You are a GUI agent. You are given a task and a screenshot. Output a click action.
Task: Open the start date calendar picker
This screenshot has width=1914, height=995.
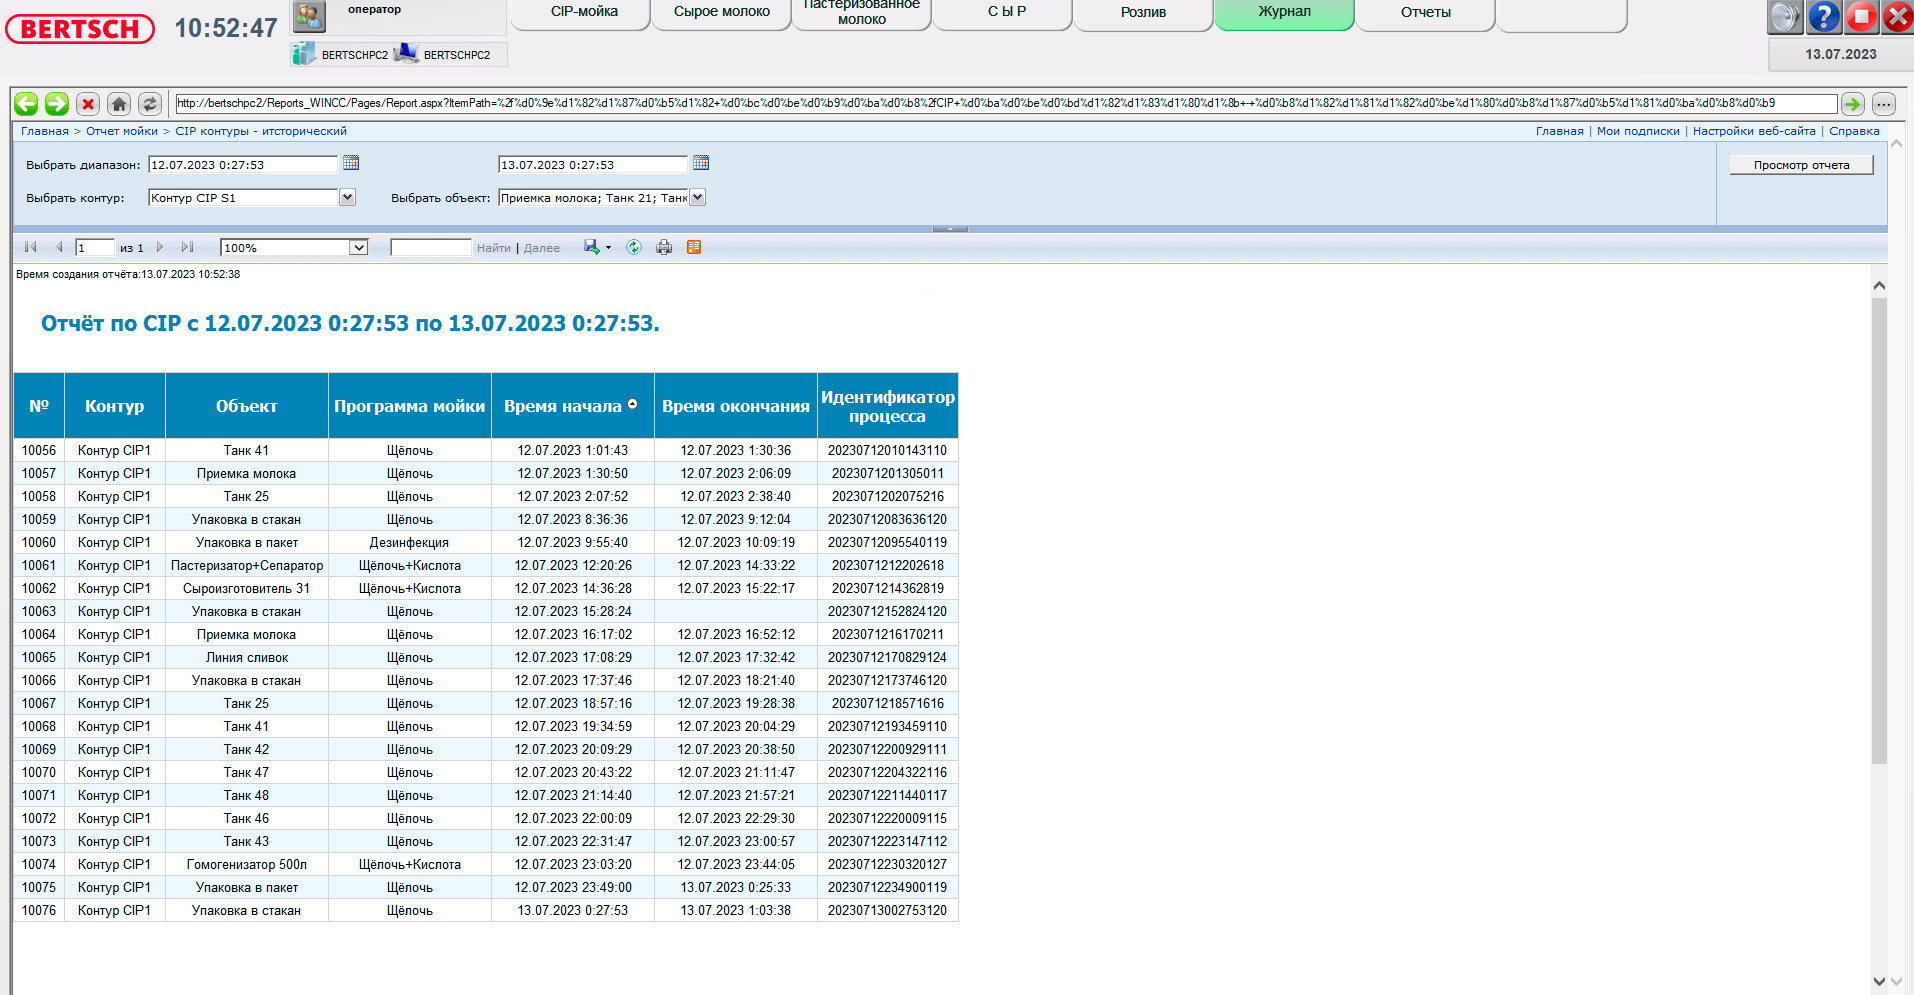pyautogui.click(x=351, y=163)
